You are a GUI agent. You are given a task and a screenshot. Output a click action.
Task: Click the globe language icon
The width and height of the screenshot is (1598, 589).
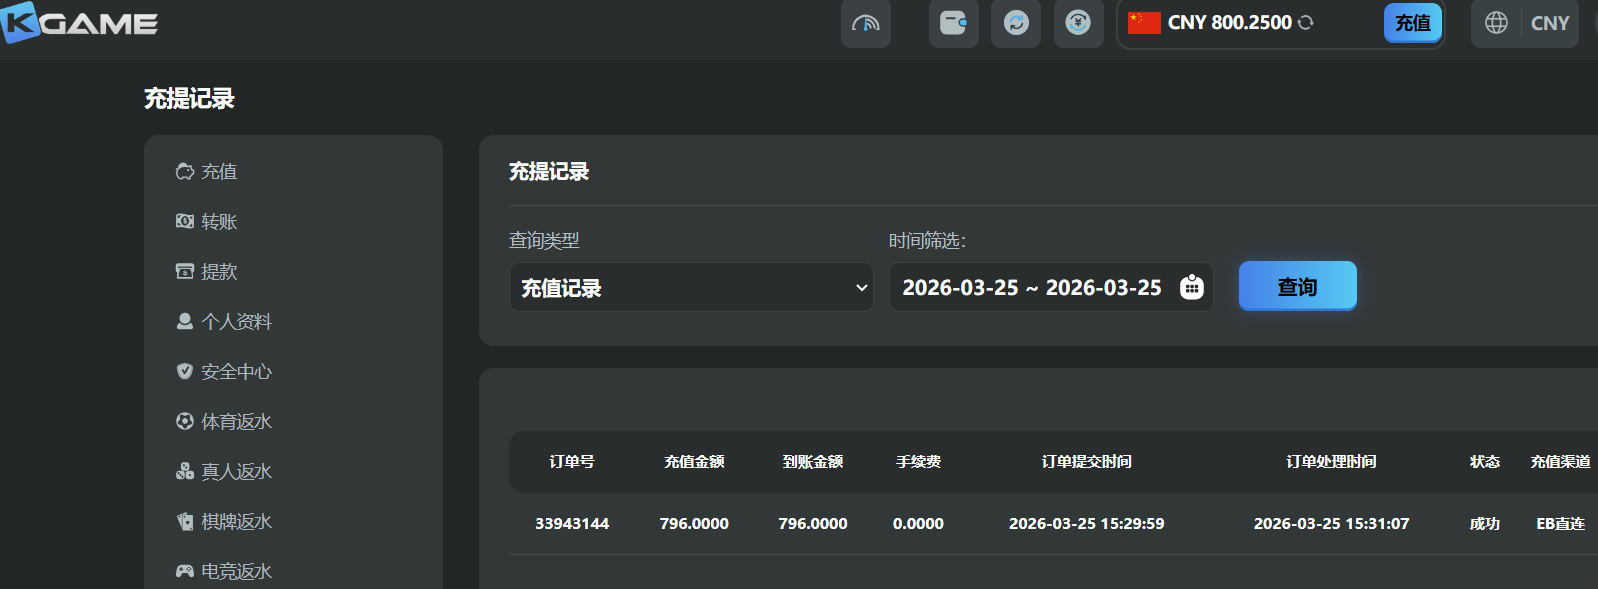tap(1496, 23)
